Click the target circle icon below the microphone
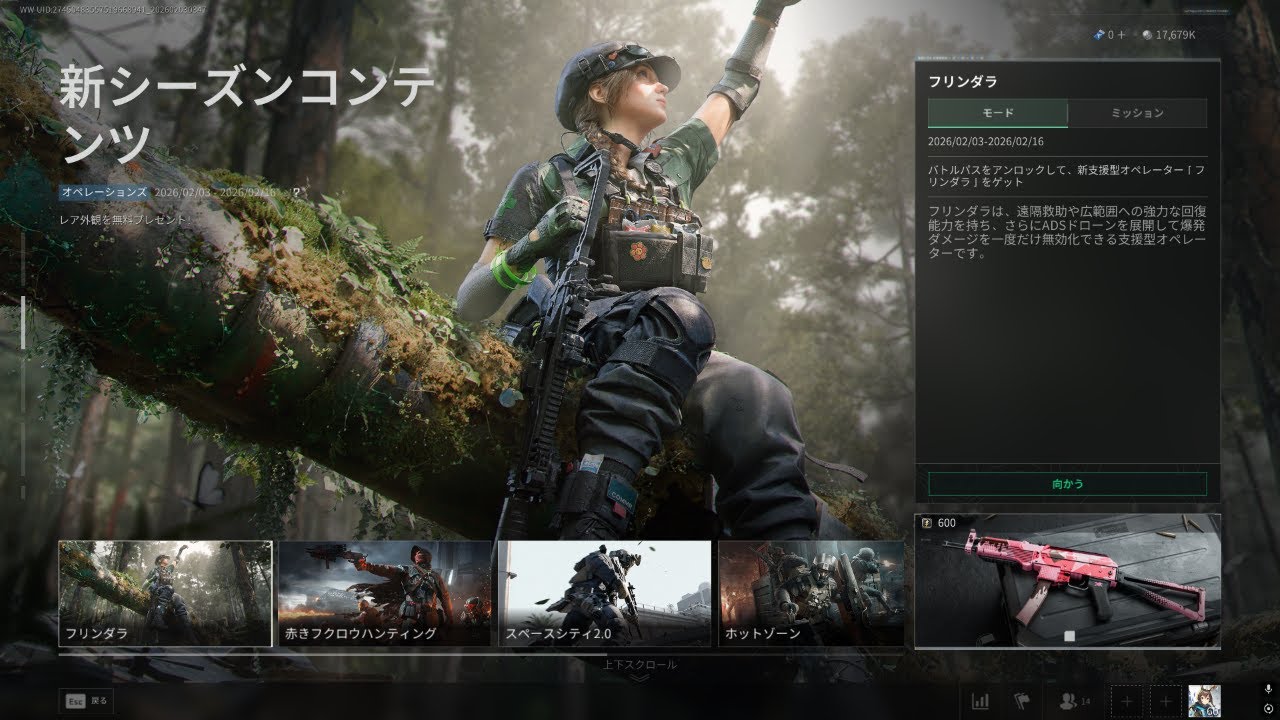 coord(1268,709)
